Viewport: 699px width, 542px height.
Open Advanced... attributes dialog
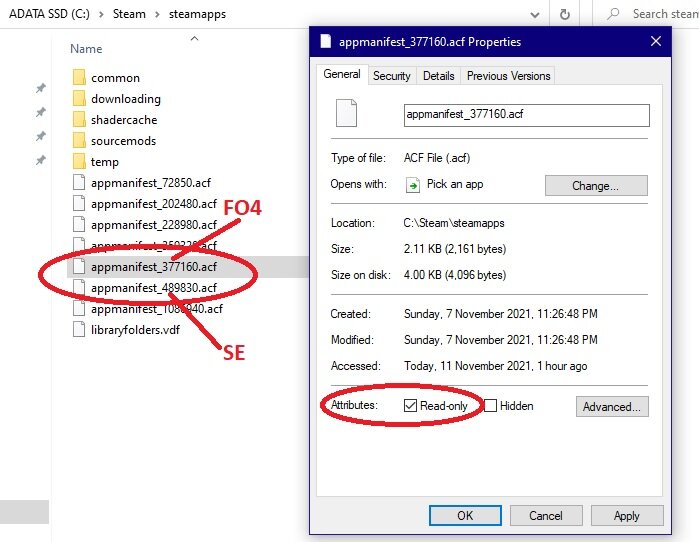click(x=612, y=406)
